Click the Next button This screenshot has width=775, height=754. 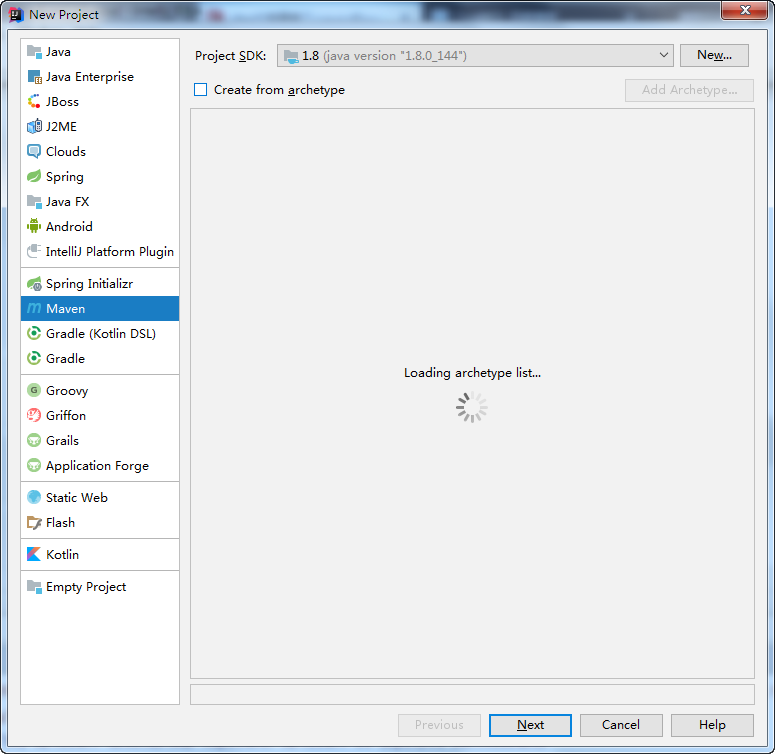[x=530, y=725]
